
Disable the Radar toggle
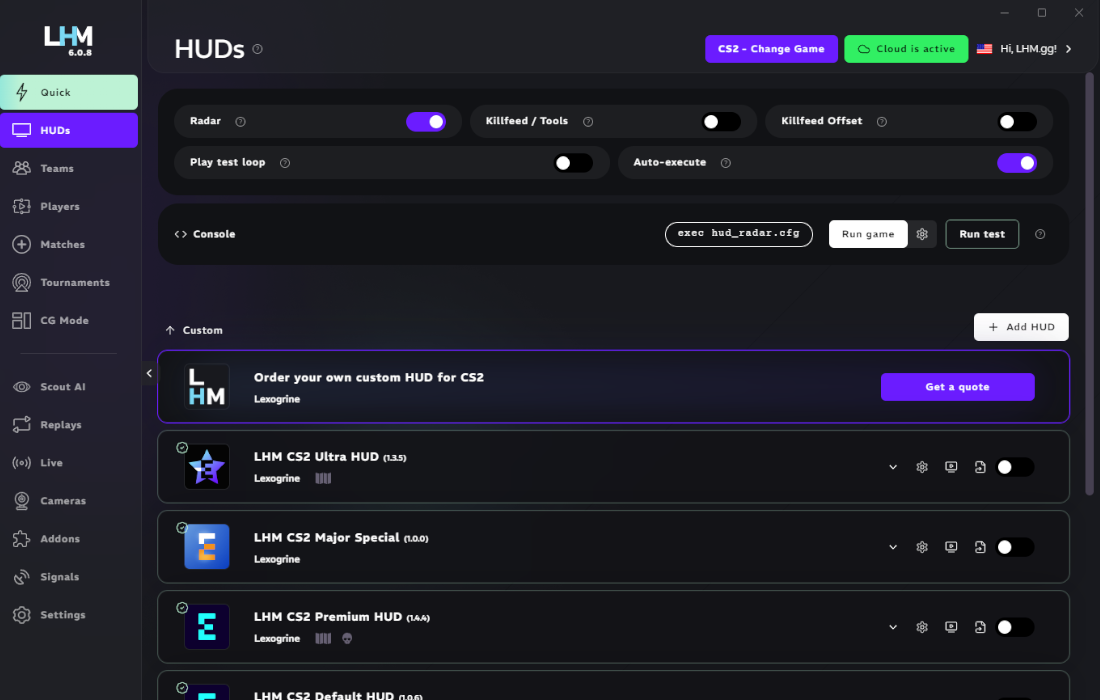pyautogui.click(x=426, y=121)
